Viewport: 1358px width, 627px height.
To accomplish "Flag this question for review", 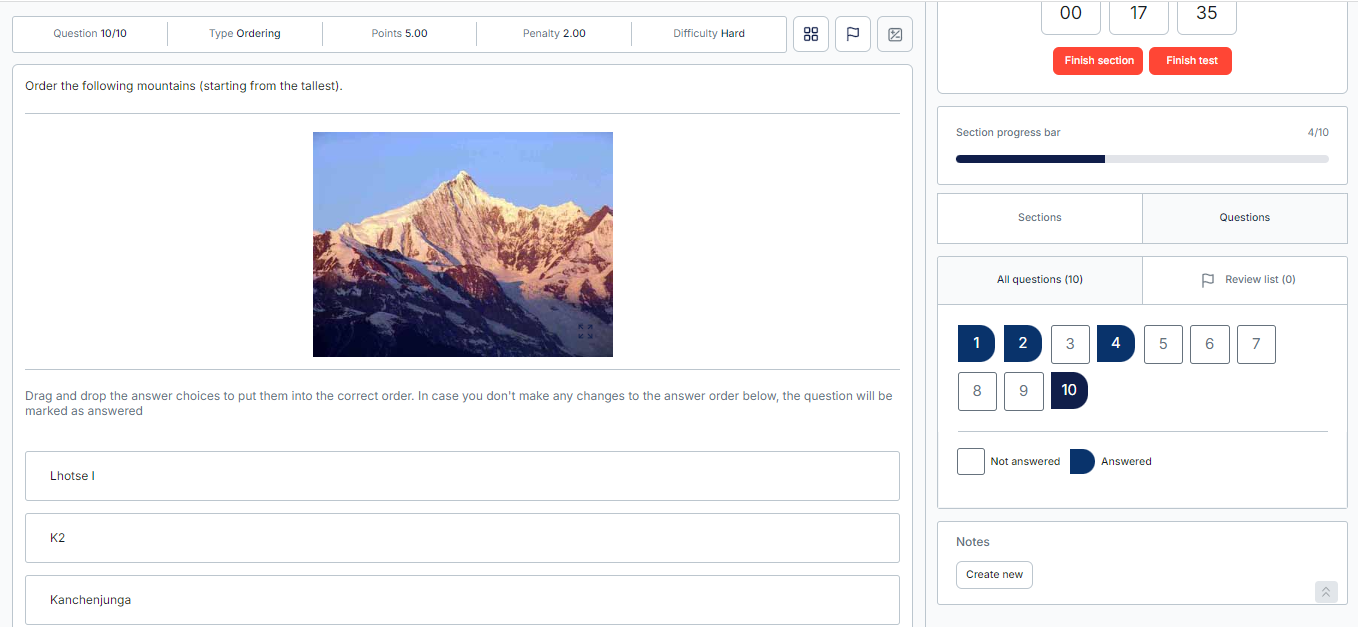I will pos(853,34).
